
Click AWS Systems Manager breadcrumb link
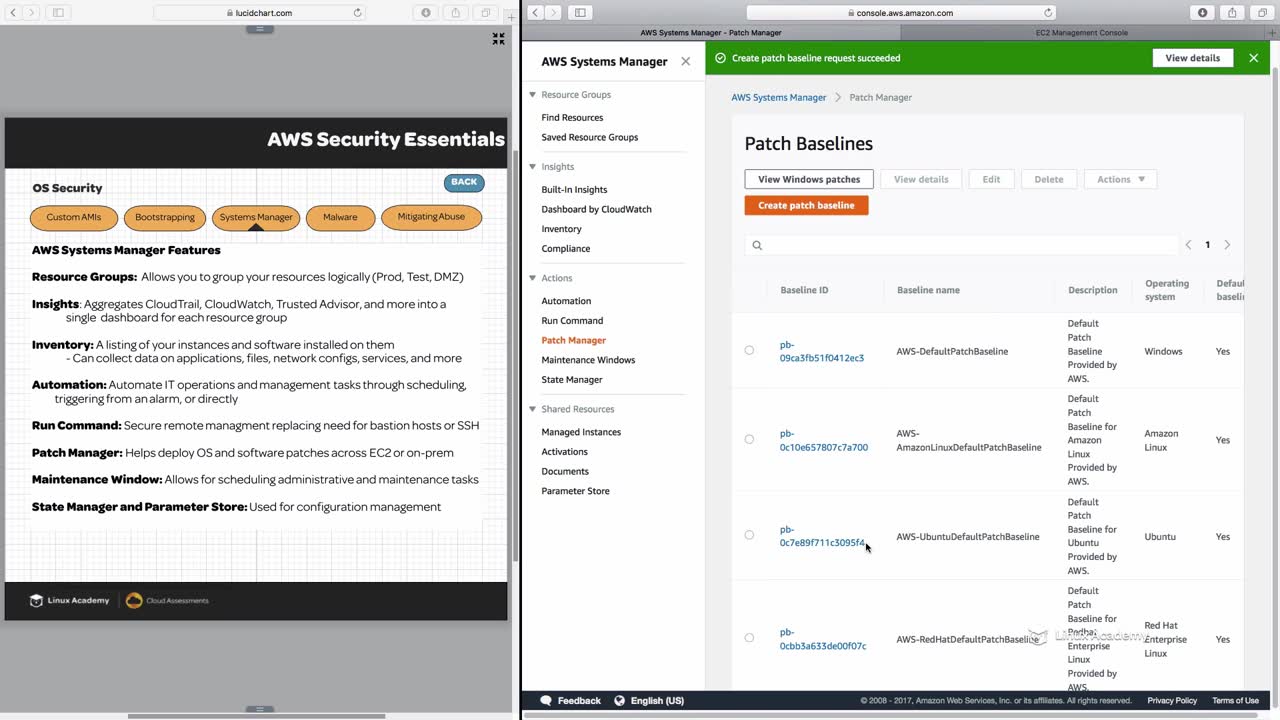point(779,98)
